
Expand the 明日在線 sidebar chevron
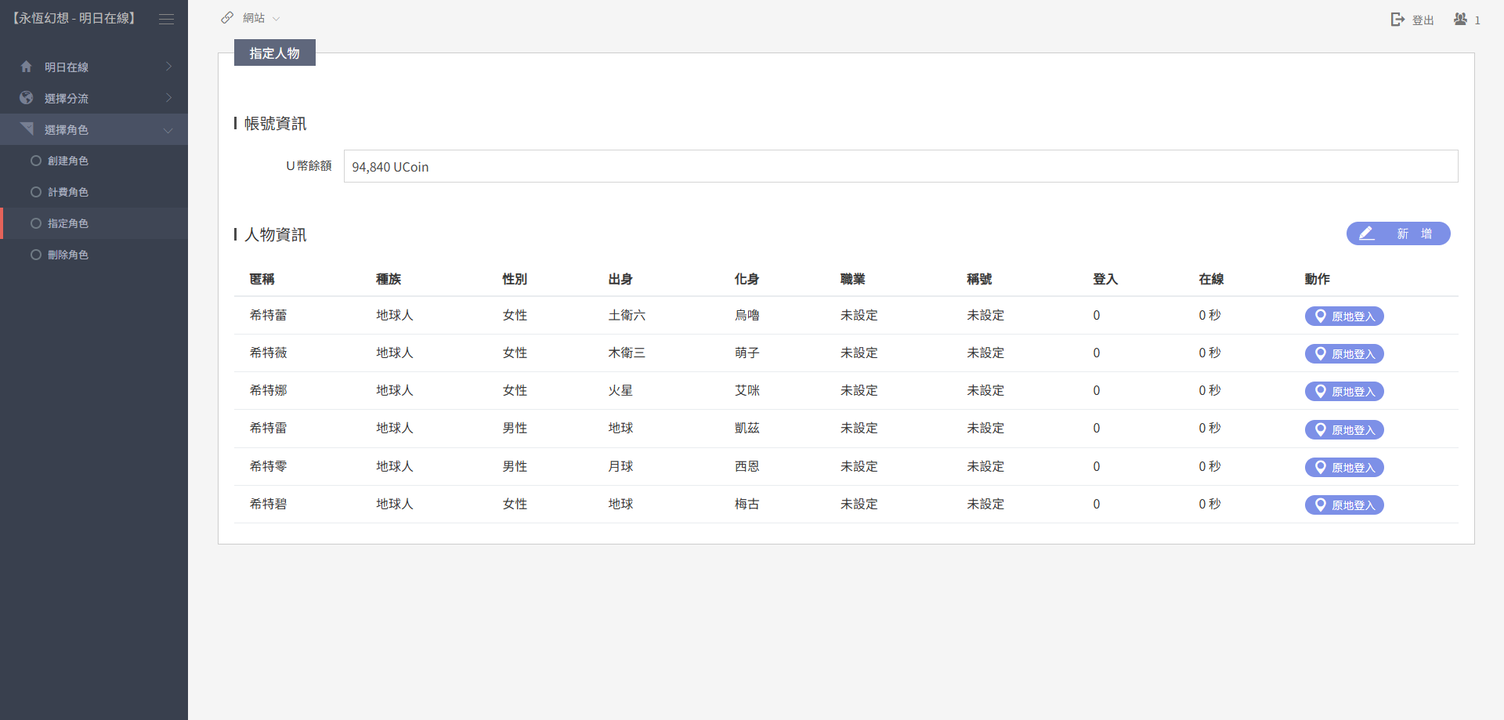coord(168,67)
